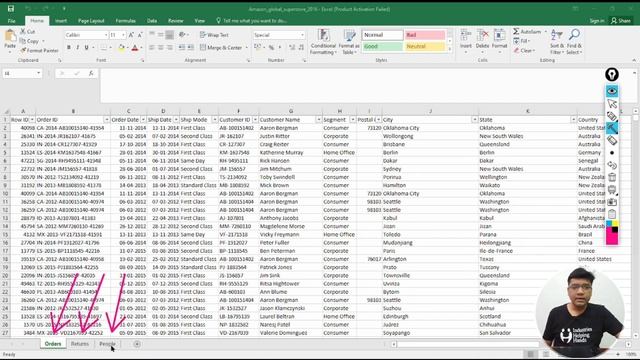This screenshot has width=640, height=360.
Task: Click the trash can annotation icon
Action: tap(612, 177)
